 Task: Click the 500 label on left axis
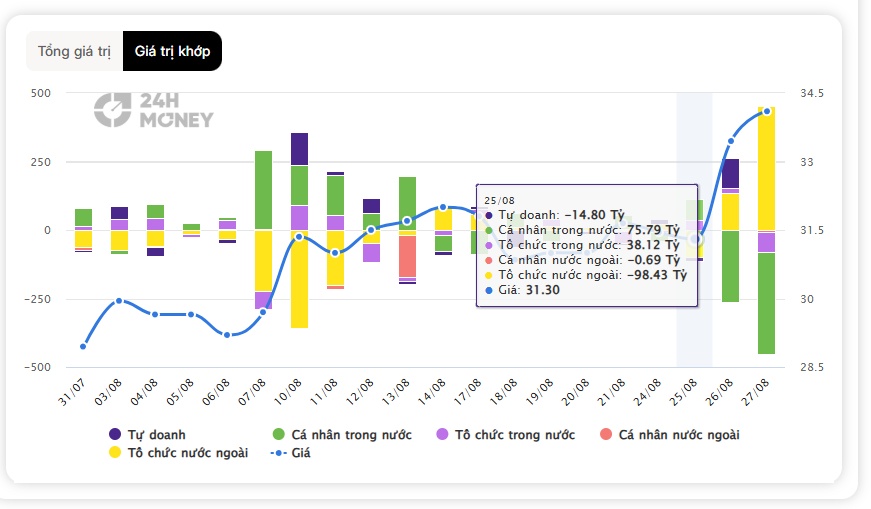(x=41, y=93)
